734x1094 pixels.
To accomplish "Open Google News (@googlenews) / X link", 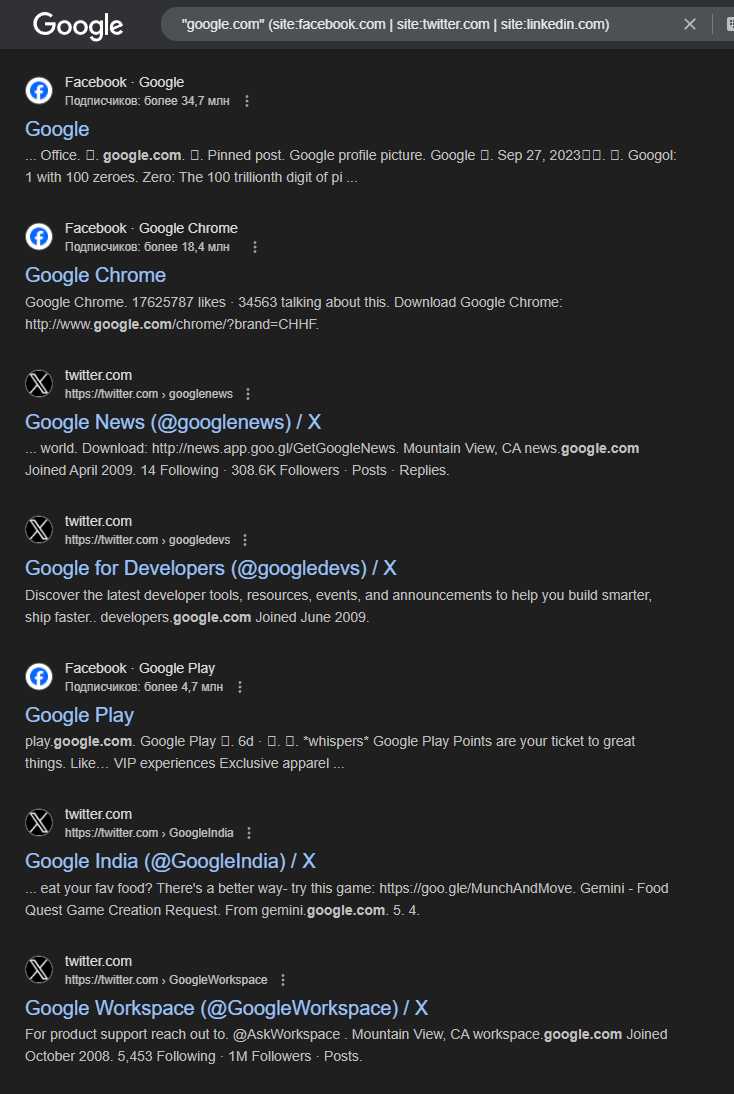I will tap(173, 422).
